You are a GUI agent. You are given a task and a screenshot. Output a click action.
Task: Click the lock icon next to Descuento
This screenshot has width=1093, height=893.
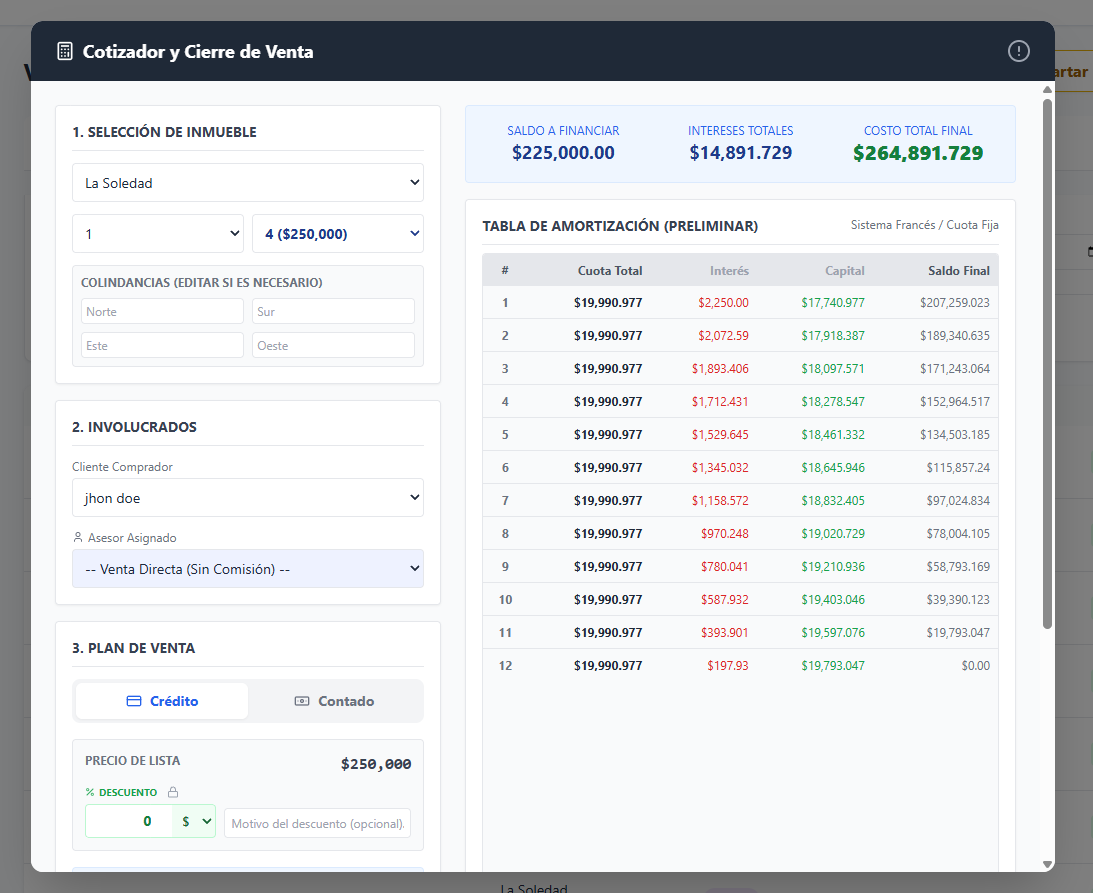[173, 792]
